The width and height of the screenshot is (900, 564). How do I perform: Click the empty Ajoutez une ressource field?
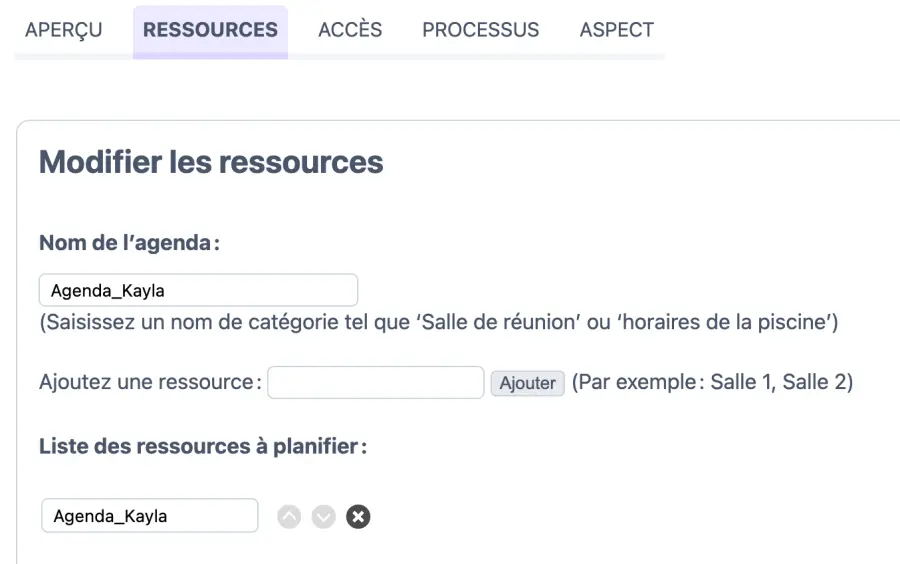pyautogui.click(x=376, y=383)
